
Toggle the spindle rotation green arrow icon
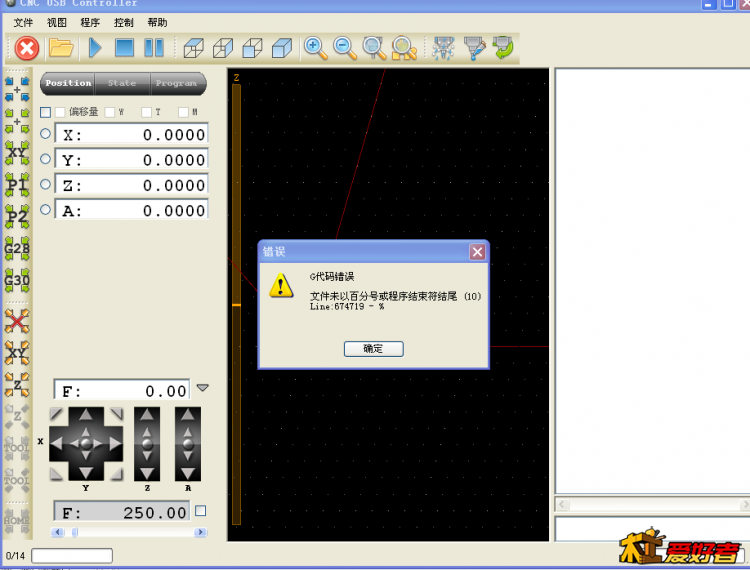click(504, 48)
